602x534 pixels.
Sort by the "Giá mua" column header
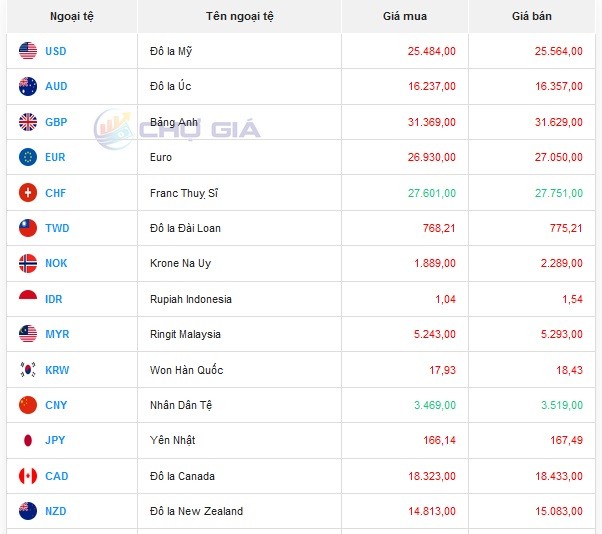pyautogui.click(x=404, y=16)
